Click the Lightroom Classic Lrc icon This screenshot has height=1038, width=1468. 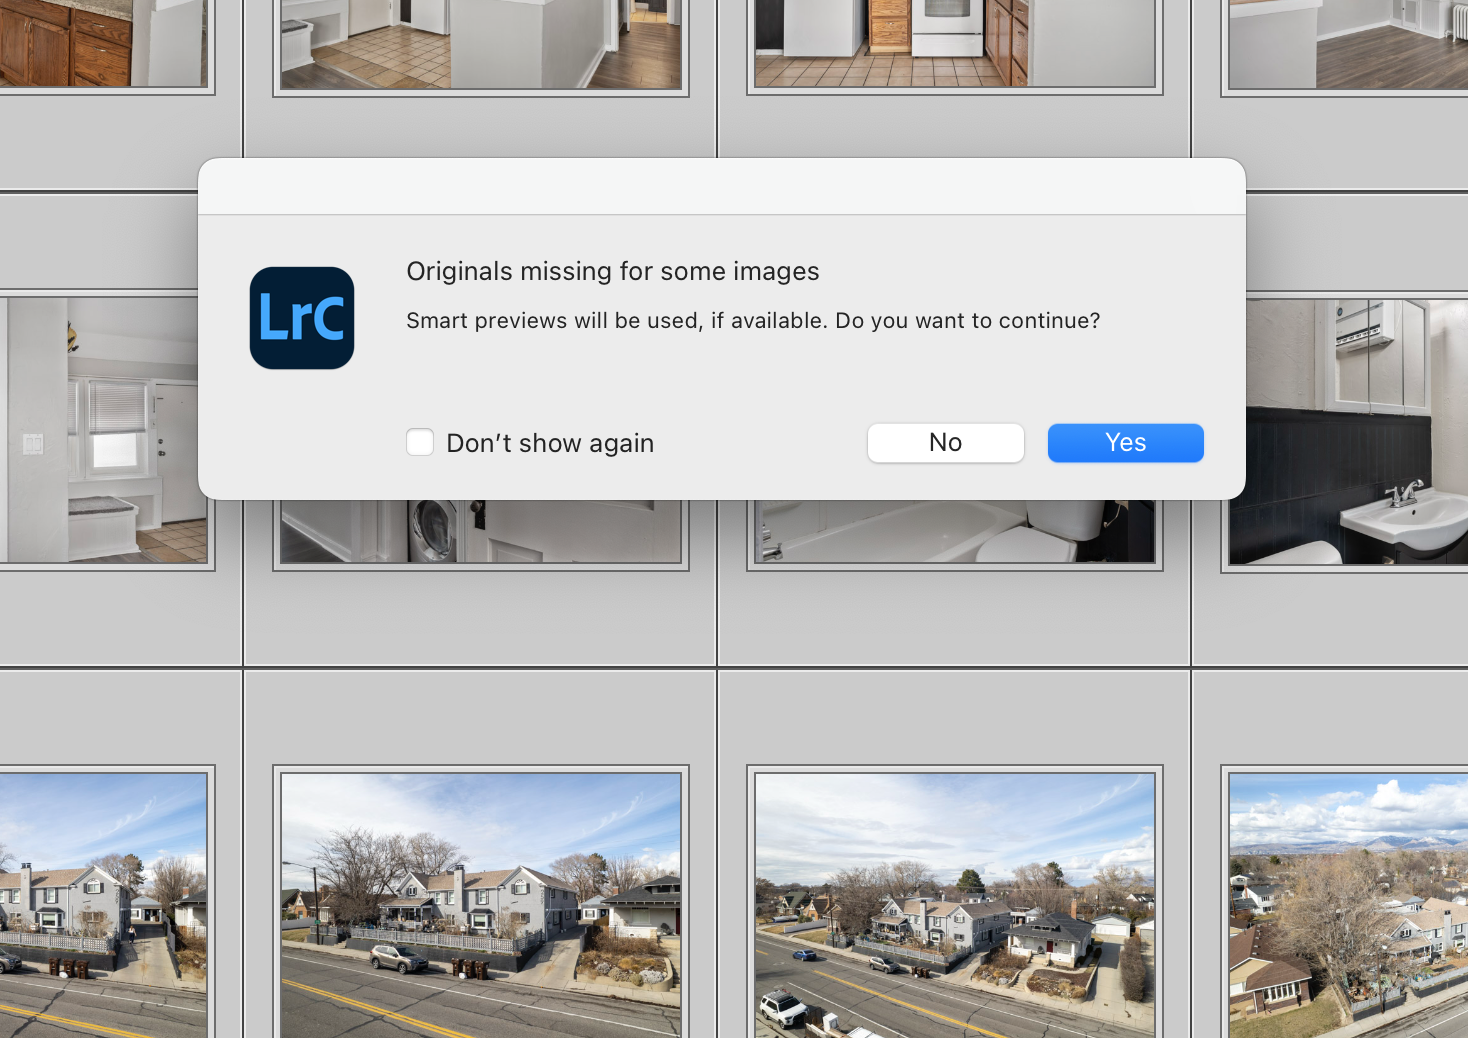tap(302, 318)
